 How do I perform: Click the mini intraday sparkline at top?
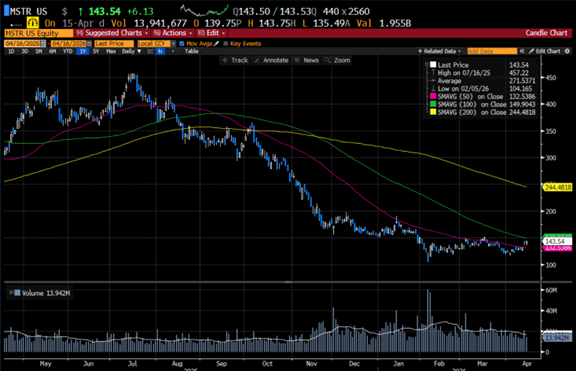(x=204, y=11)
